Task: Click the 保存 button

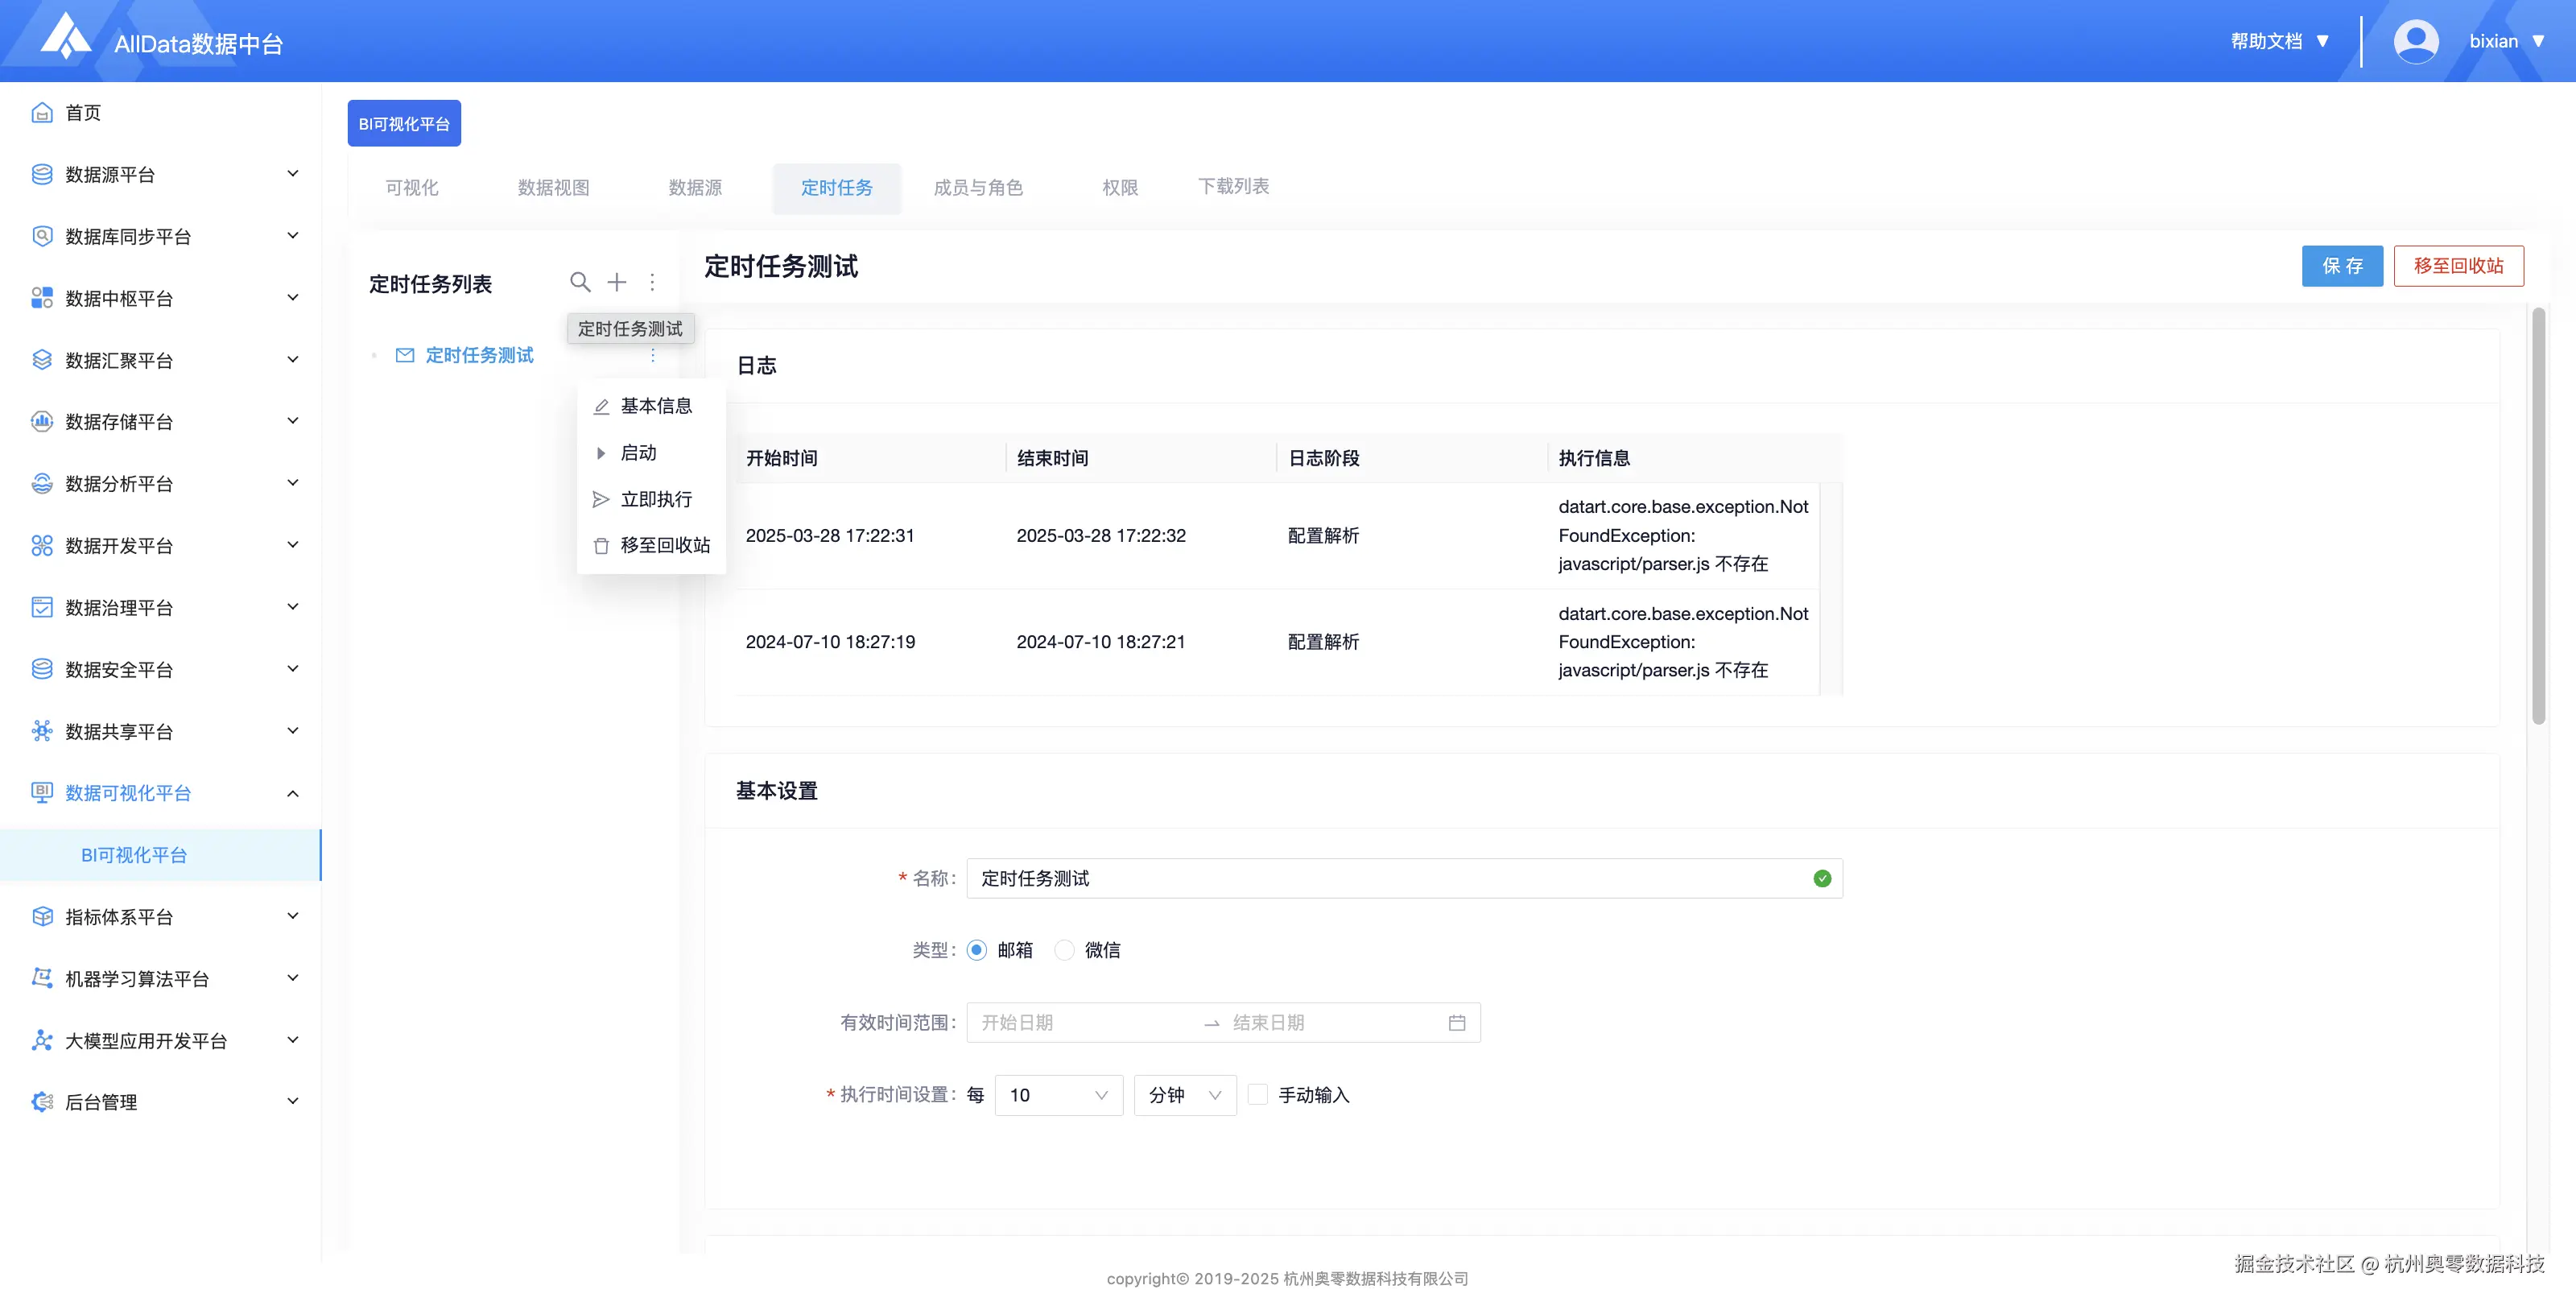Action: click(2341, 265)
